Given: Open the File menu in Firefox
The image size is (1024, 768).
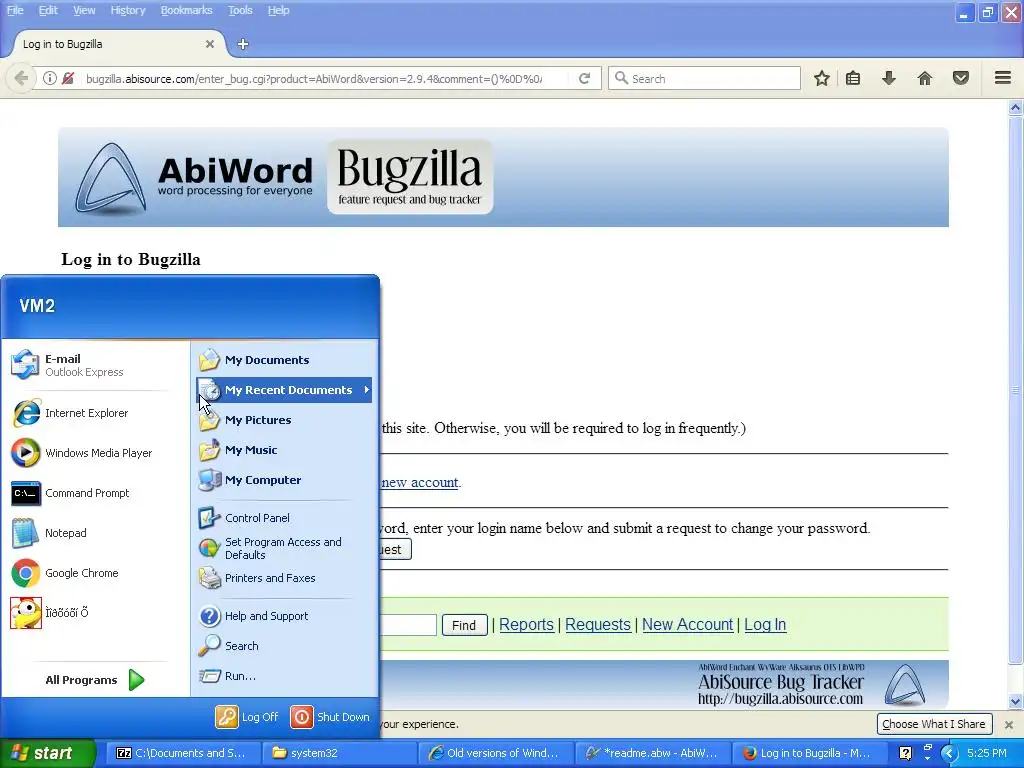Looking at the screenshot, I should (x=15, y=10).
